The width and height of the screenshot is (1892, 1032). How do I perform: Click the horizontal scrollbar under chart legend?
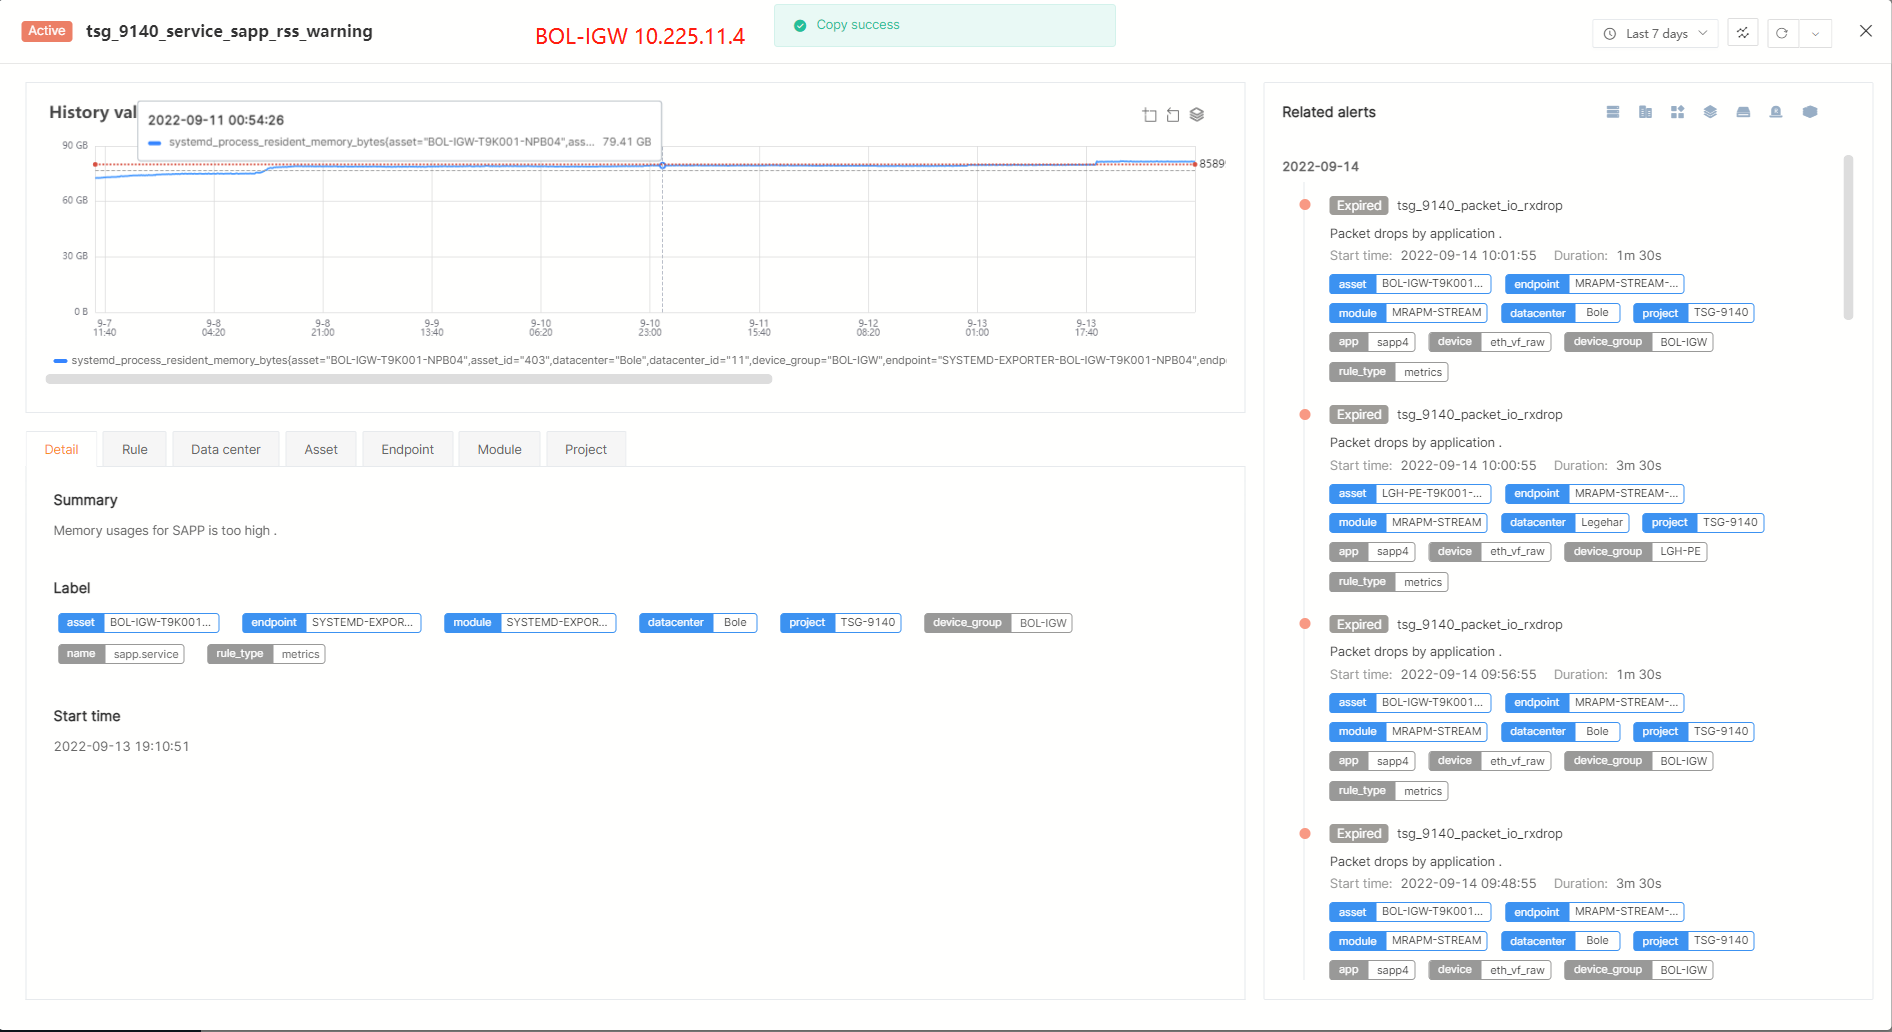pyautogui.click(x=408, y=379)
